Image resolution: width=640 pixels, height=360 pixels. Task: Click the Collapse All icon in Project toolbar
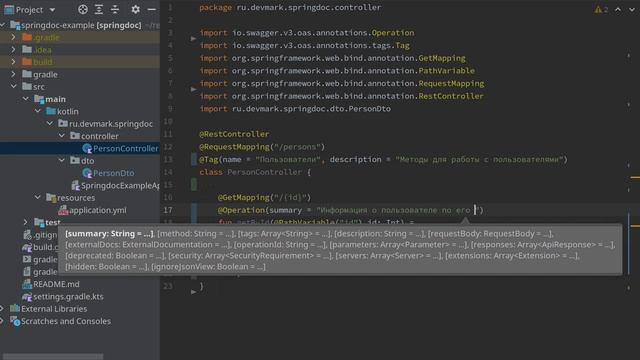[115, 9]
